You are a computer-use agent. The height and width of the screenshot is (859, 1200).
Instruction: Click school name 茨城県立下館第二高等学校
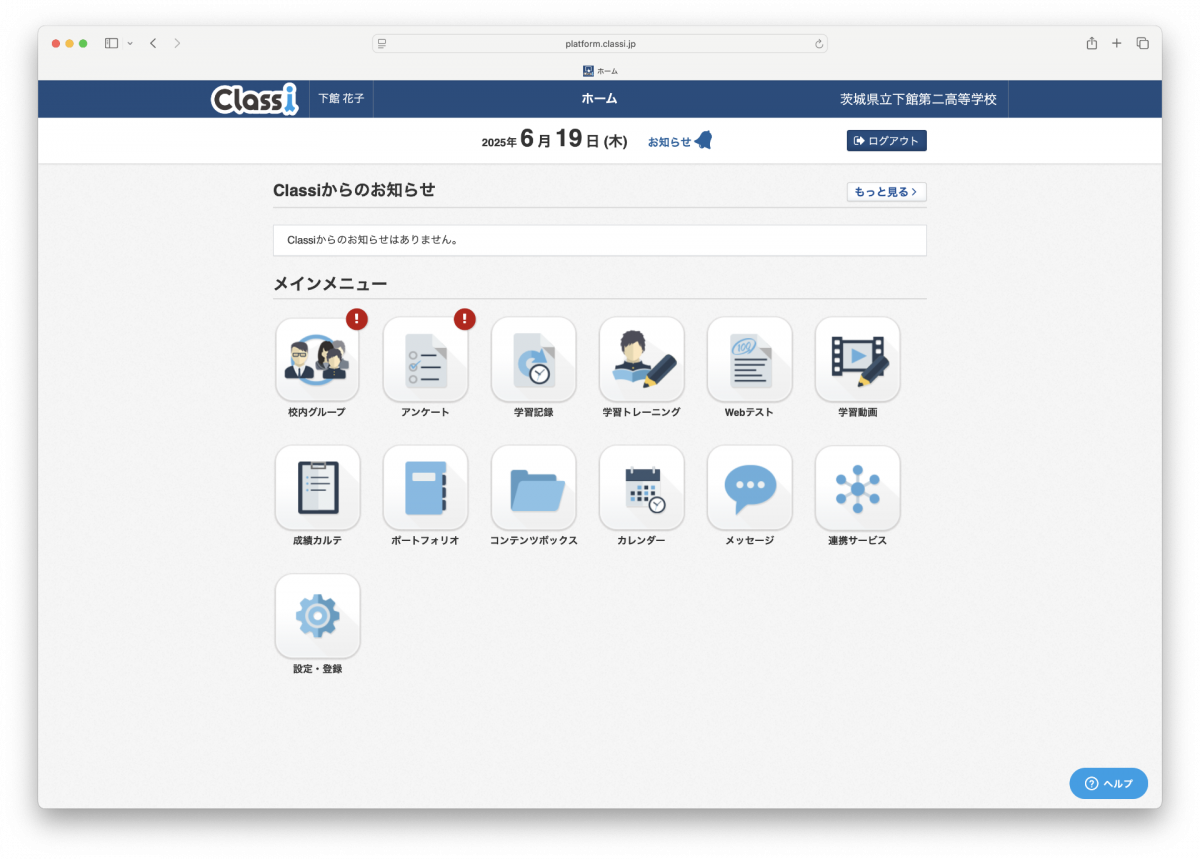pyautogui.click(x=918, y=99)
